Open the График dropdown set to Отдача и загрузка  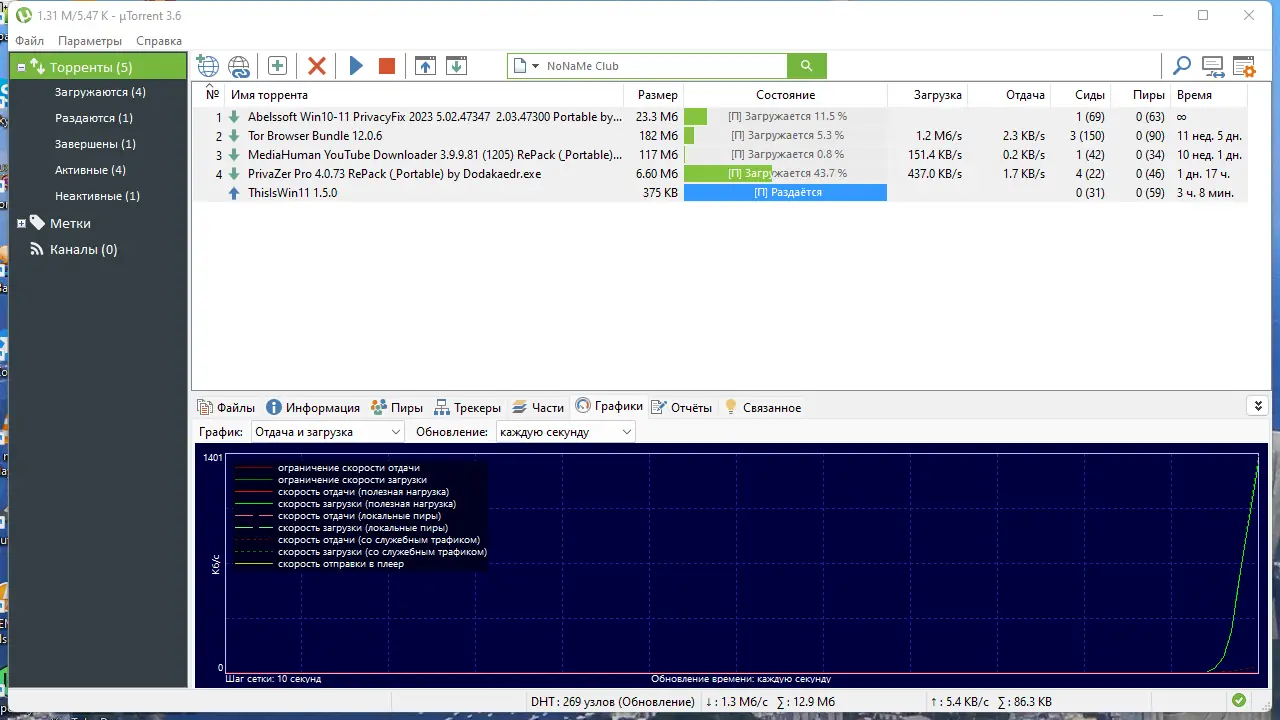pyautogui.click(x=327, y=432)
